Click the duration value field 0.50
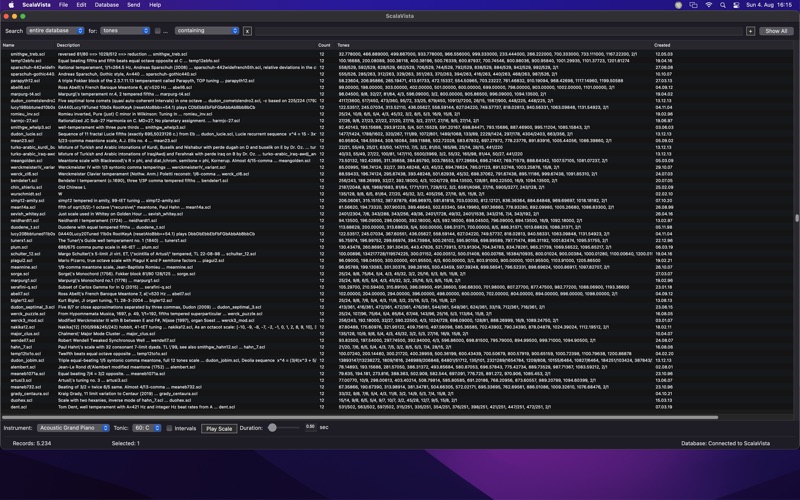Screen dimensions: 800x500 pos(310,427)
